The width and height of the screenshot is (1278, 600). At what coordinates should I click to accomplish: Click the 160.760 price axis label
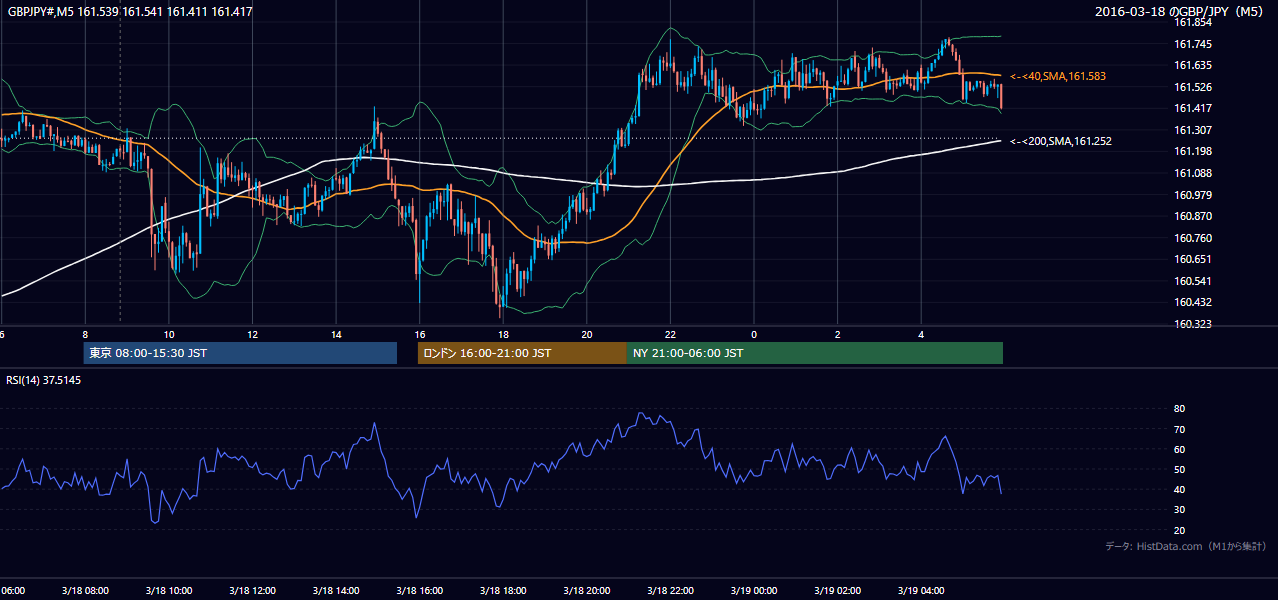1193,238
